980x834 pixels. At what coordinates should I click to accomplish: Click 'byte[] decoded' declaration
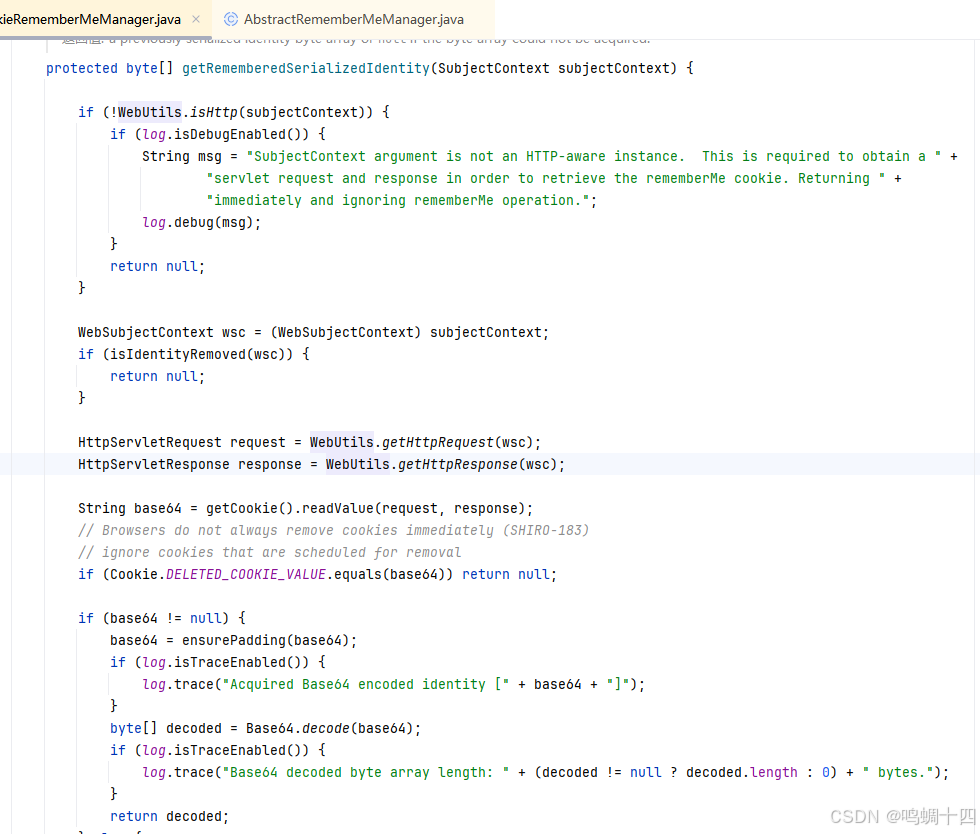(166, 729)
